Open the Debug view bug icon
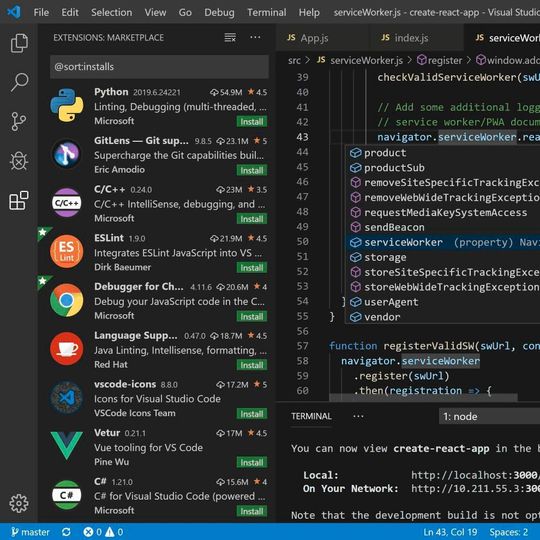Image resolution: width=540 pixels, height=540 pixels. (19, 161)
